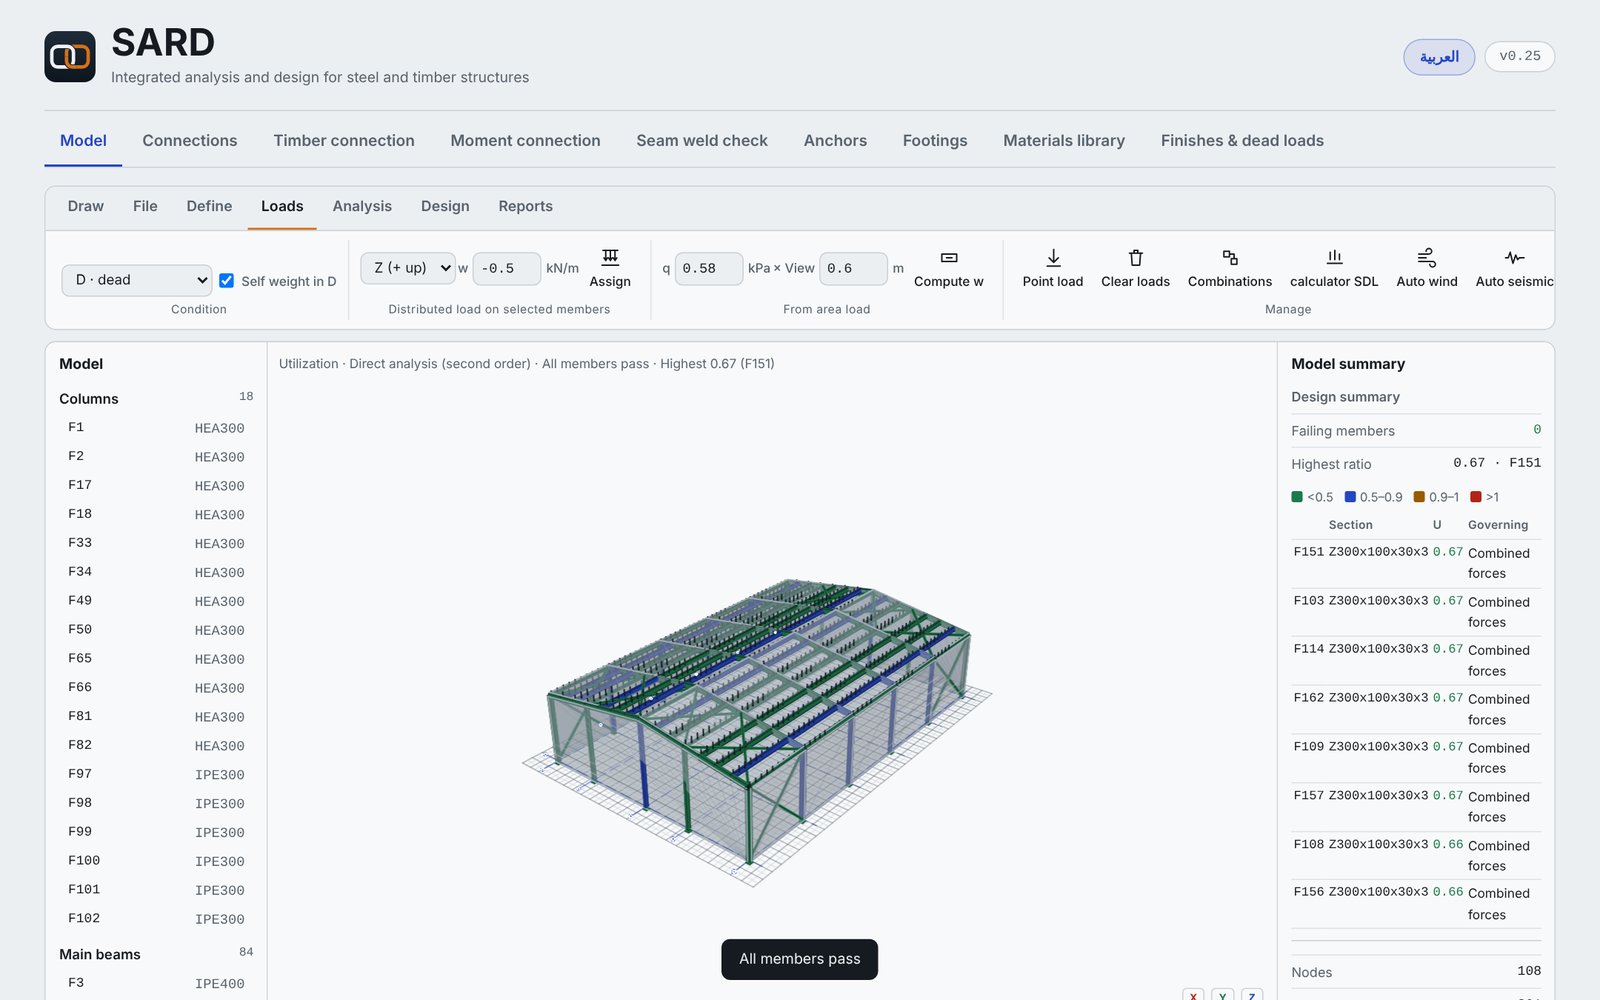Image resolution: width=1600 pixels, height=1000 pixels.
Task: Switch language with the Arabic button
Action: click(1439, 57)
